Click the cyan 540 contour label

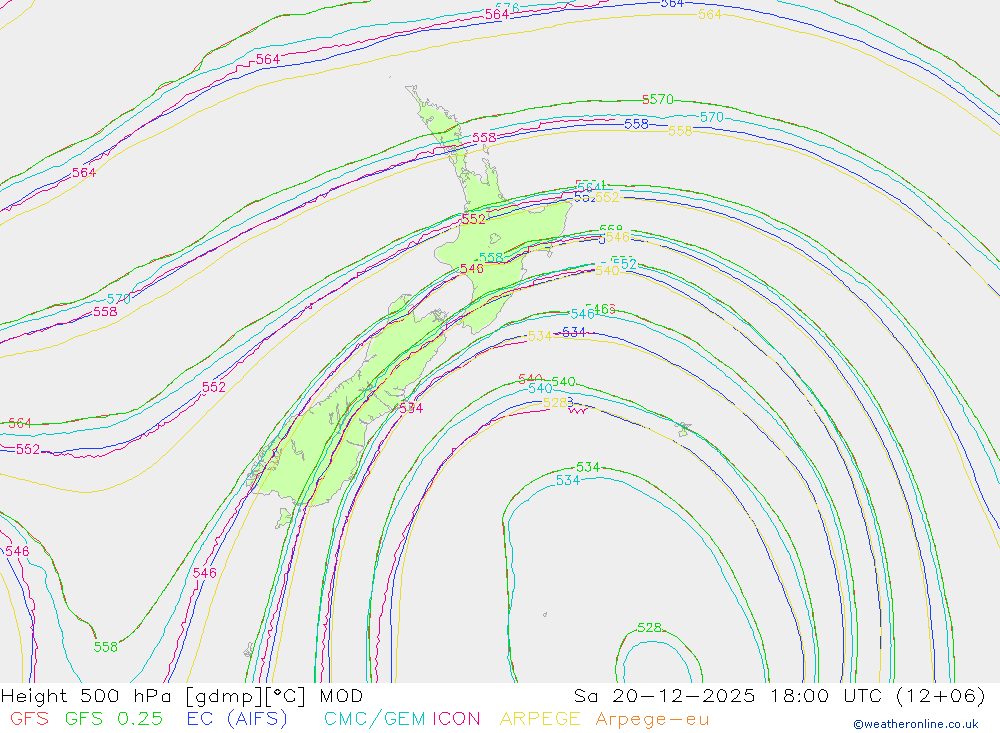(540, 388)
